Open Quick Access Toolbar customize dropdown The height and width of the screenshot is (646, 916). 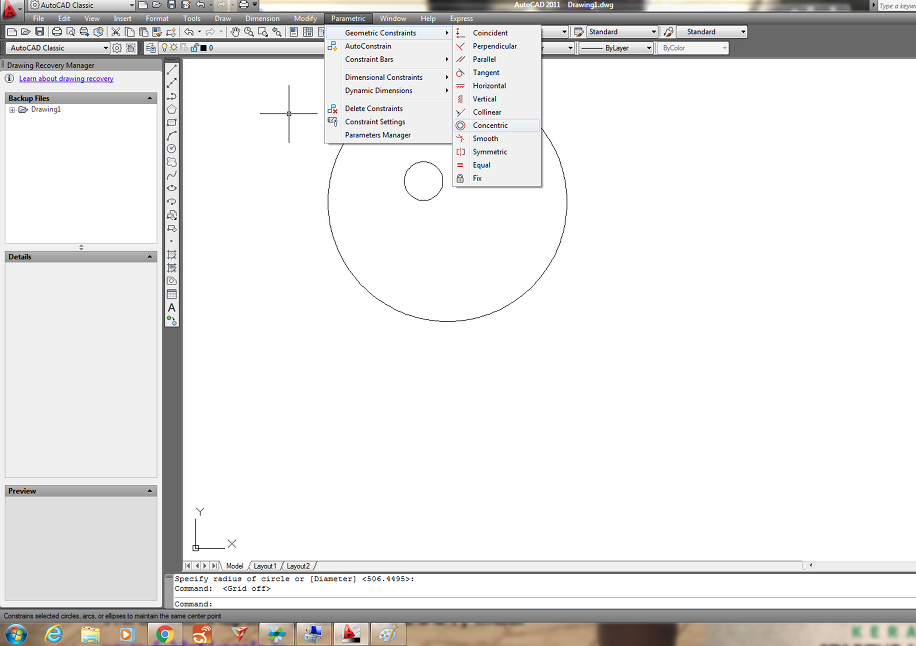click(255, 5)
